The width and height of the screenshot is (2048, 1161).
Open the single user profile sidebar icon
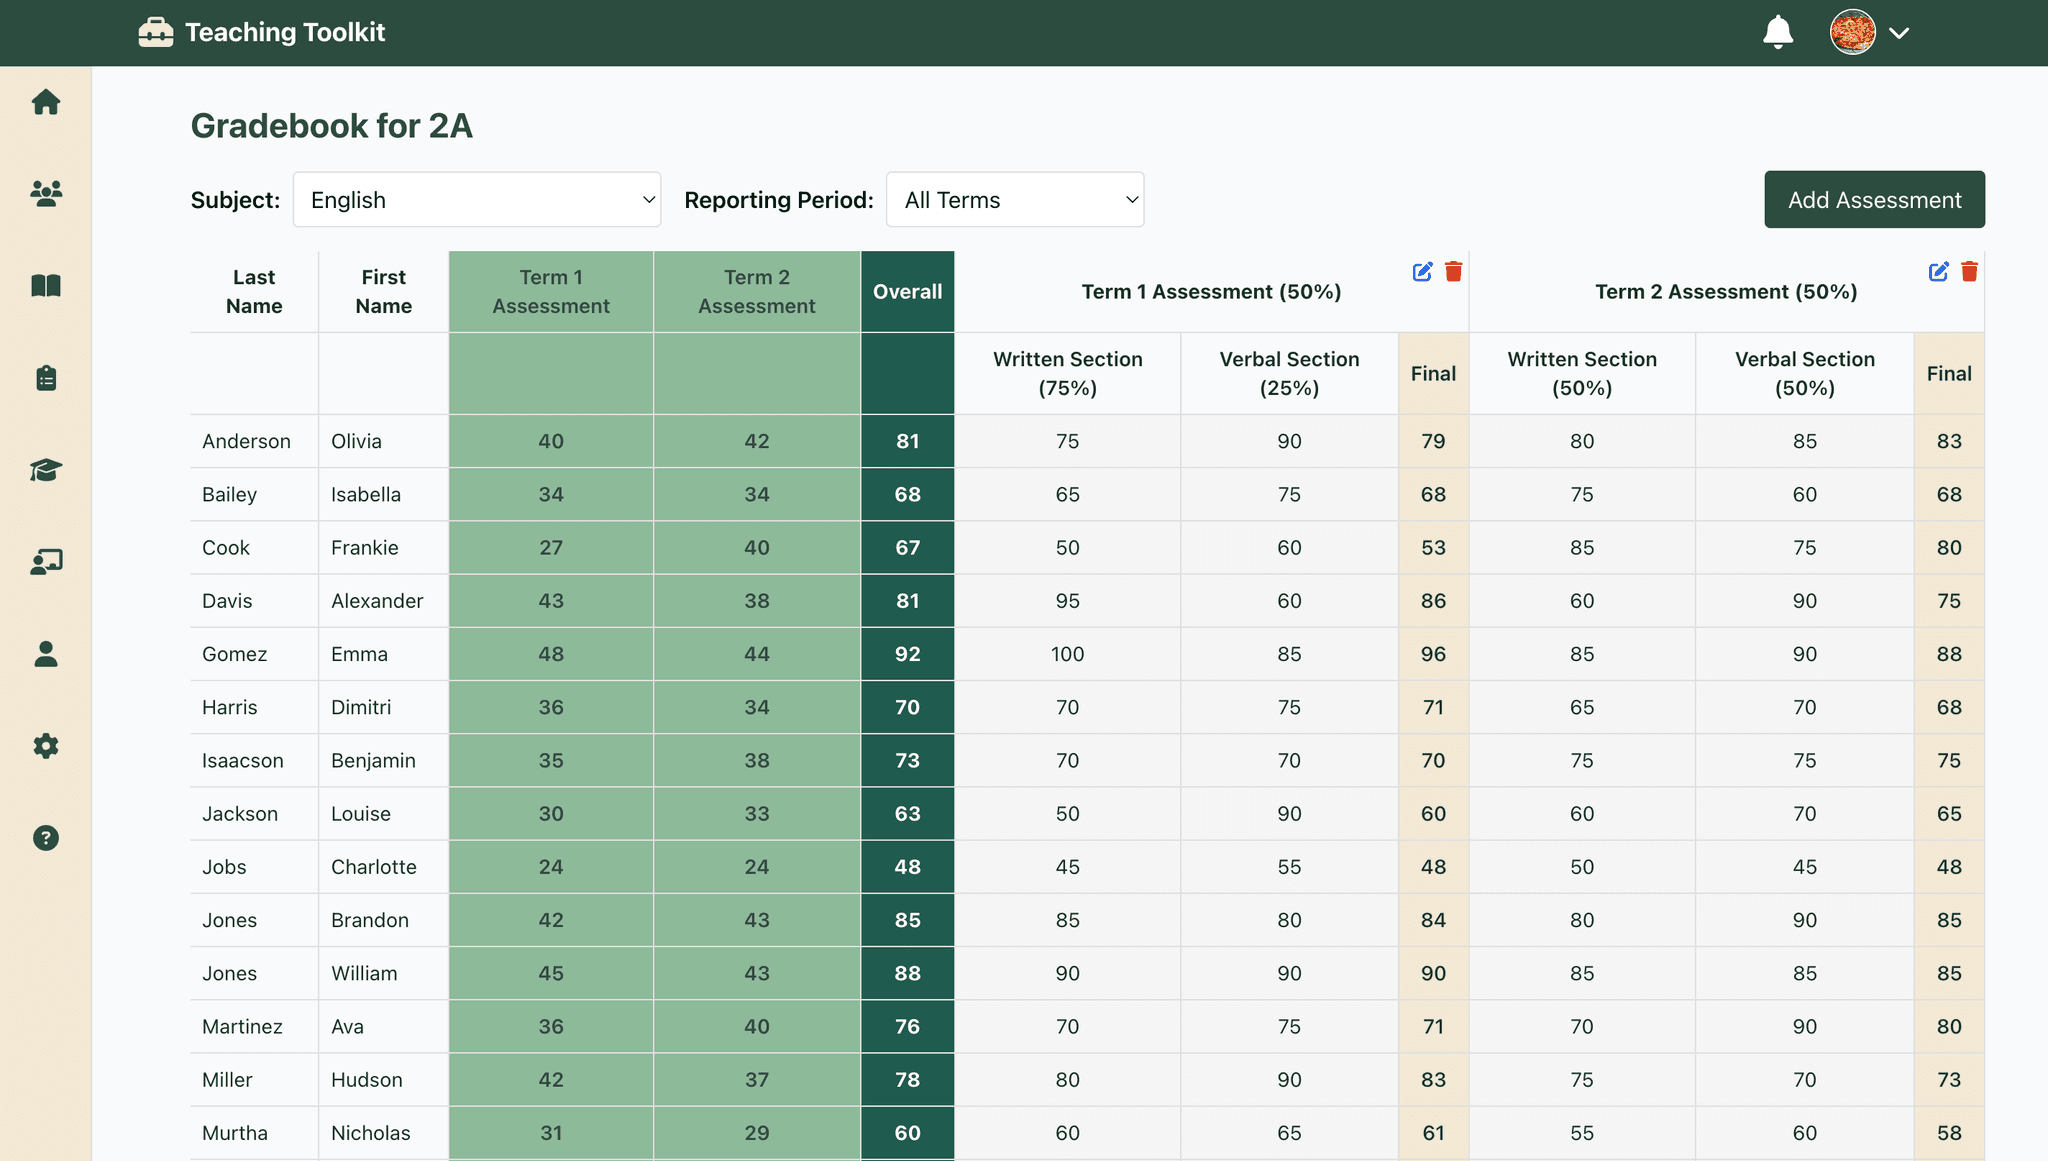pos(46,654)
